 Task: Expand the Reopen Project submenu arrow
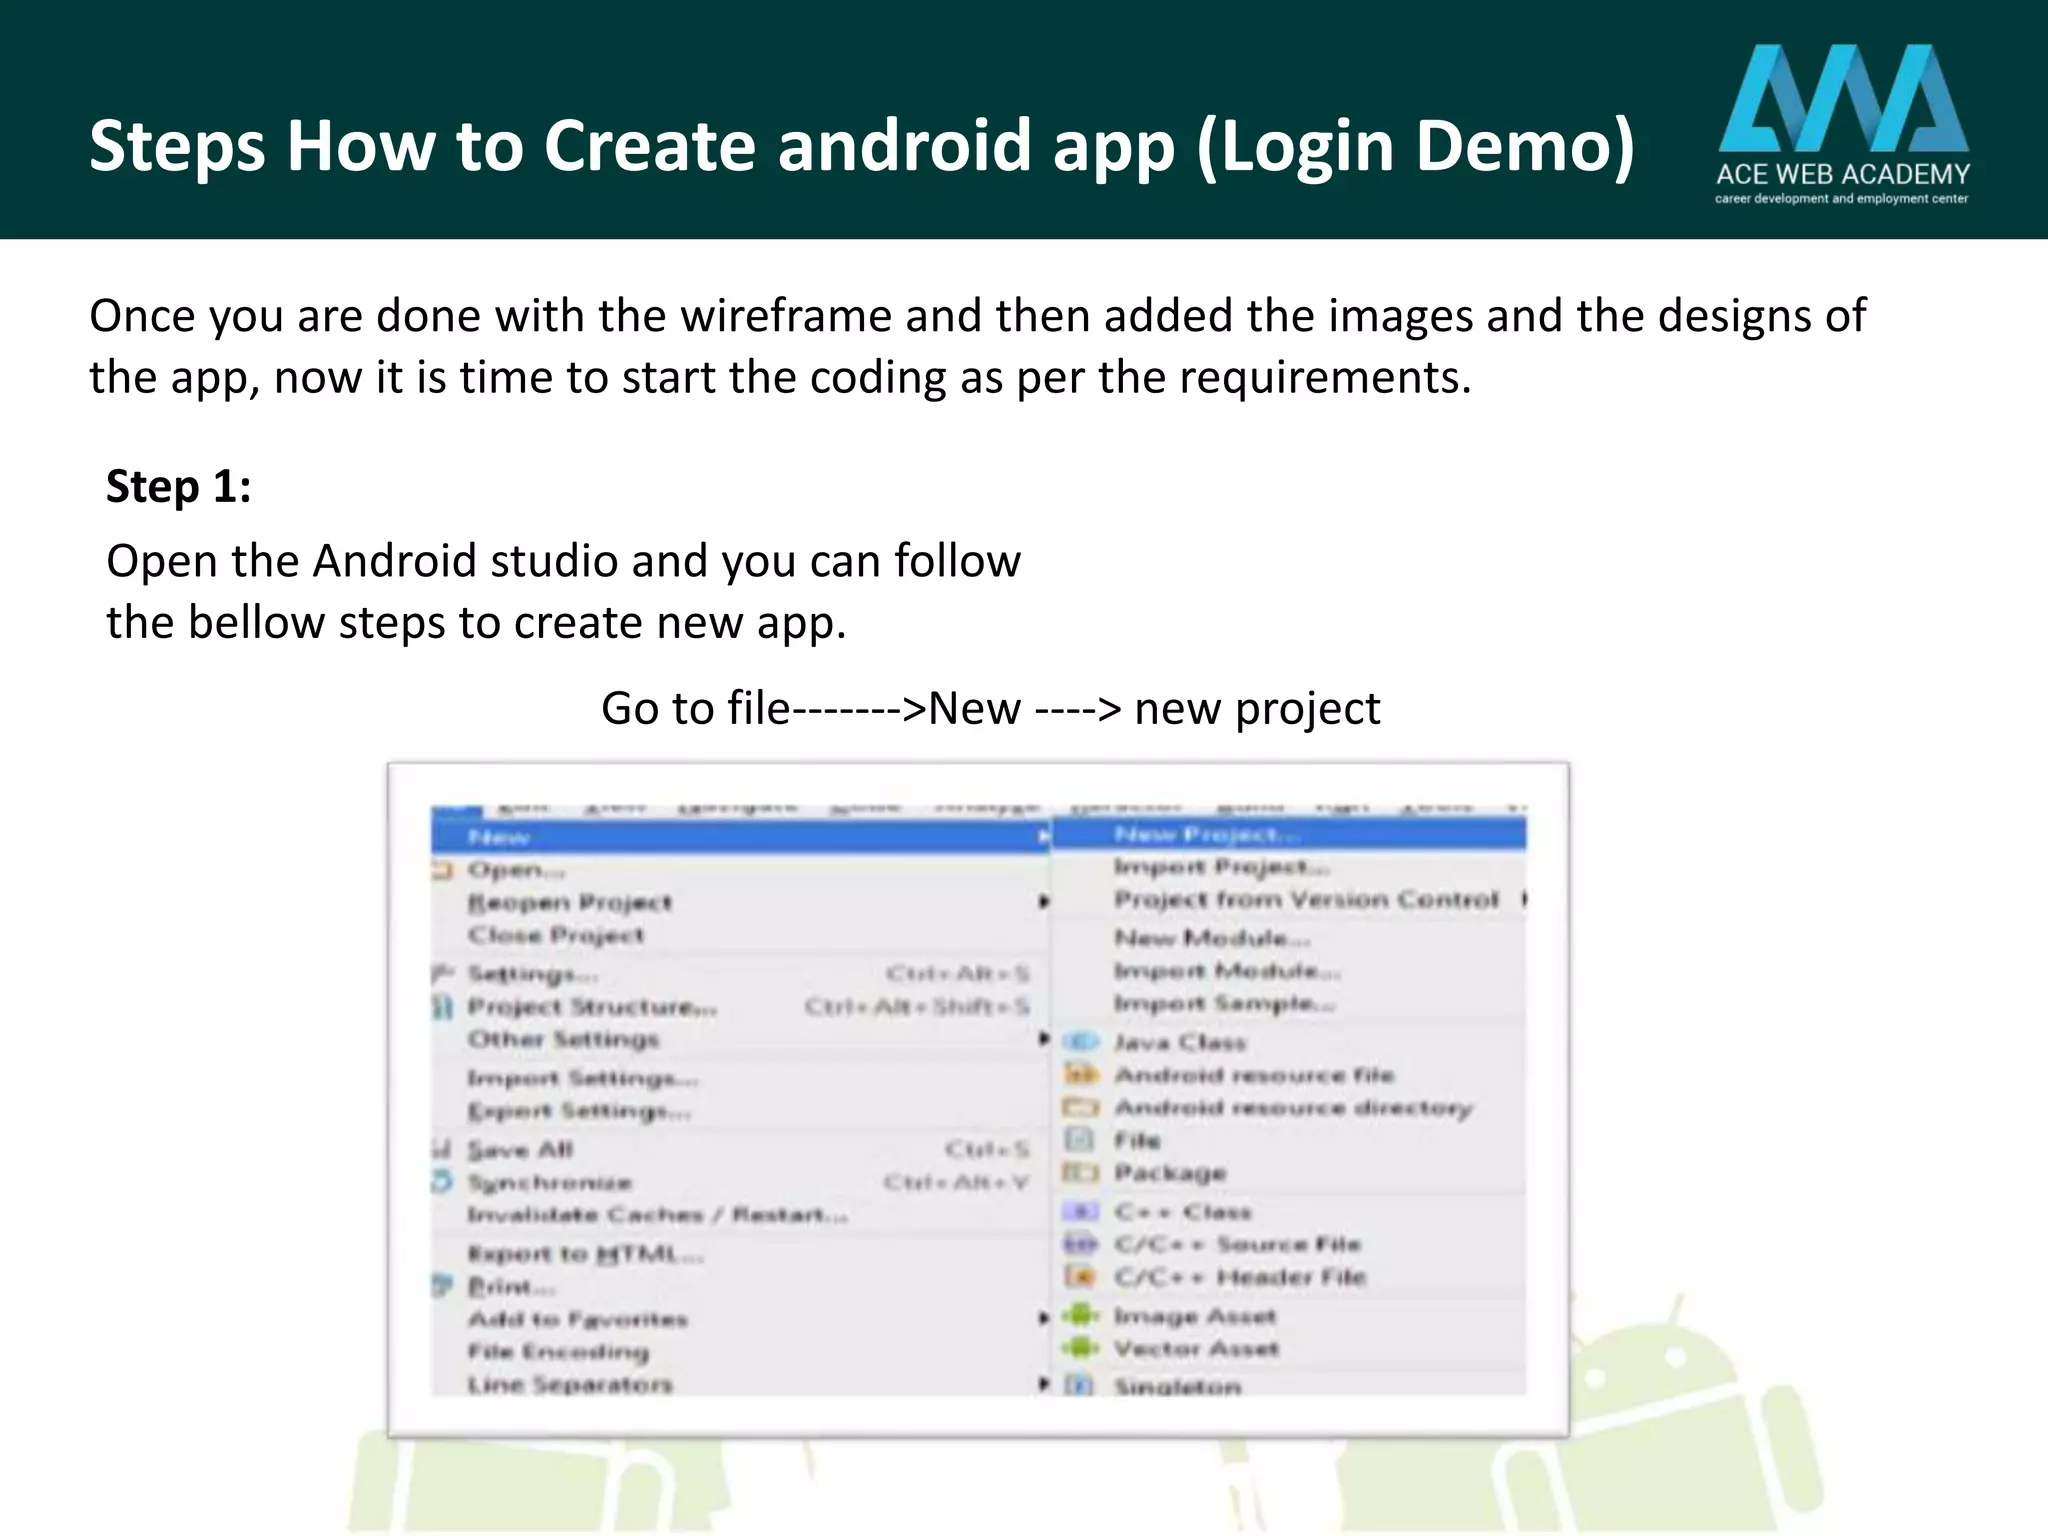(x=1043, y=902)
